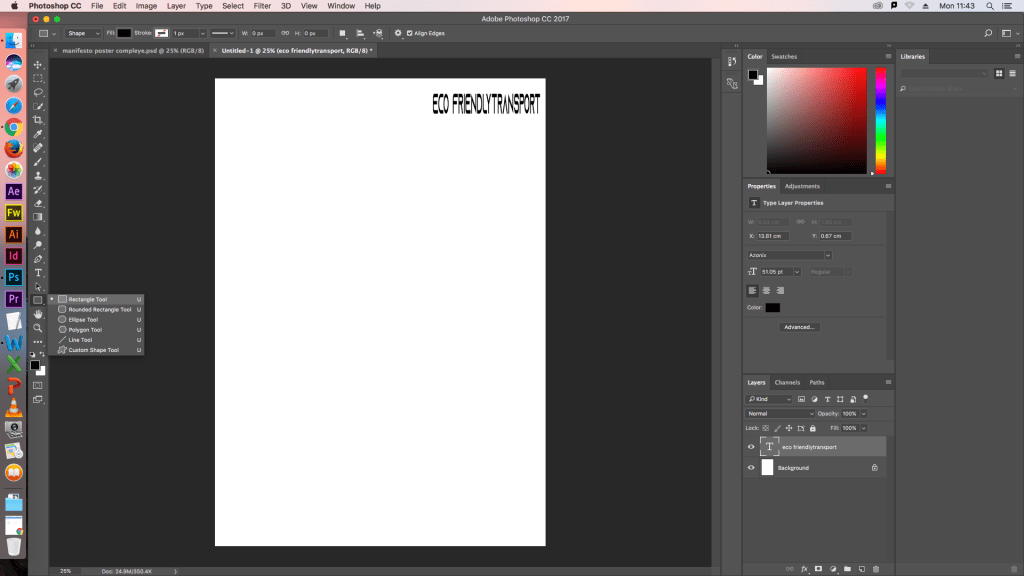The width and height of the screenshot is (1024, 576).
Task: Select the Zoom magnifier tool
Action: pyautogui.click(x=38, y=327)
